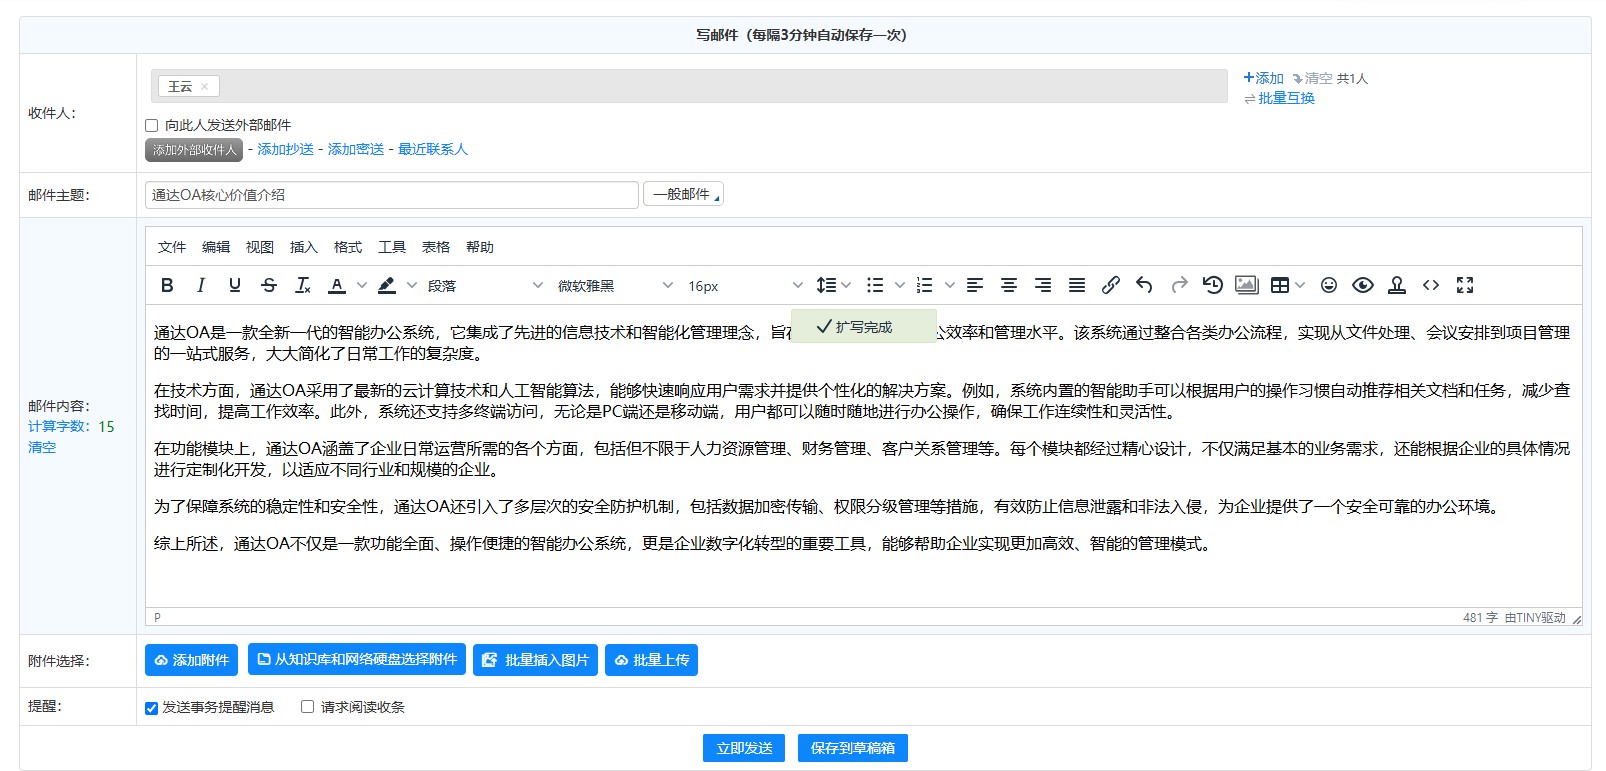1606x771 pixels.
Task: Enable 向此人发送外部邮件 checkbox
Action: tap(152, 126)
